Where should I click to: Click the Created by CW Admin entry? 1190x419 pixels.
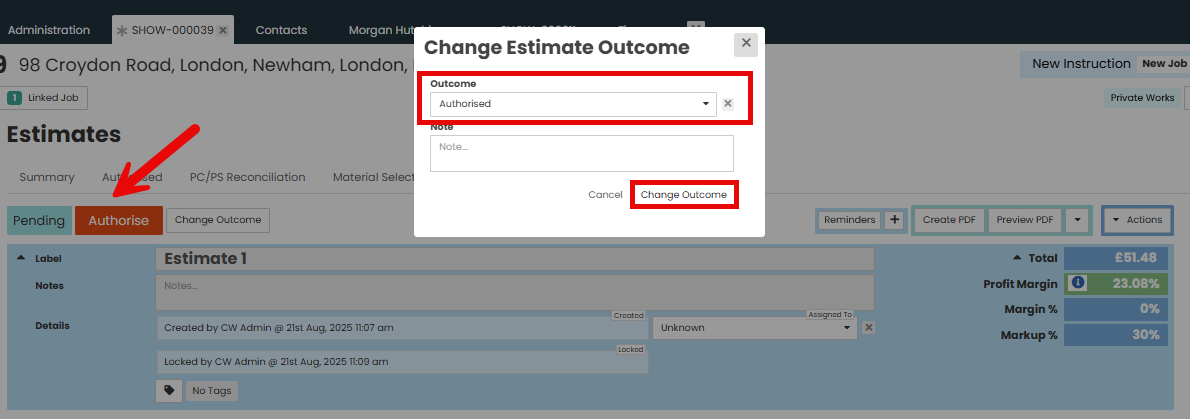(x=401, y=328)
